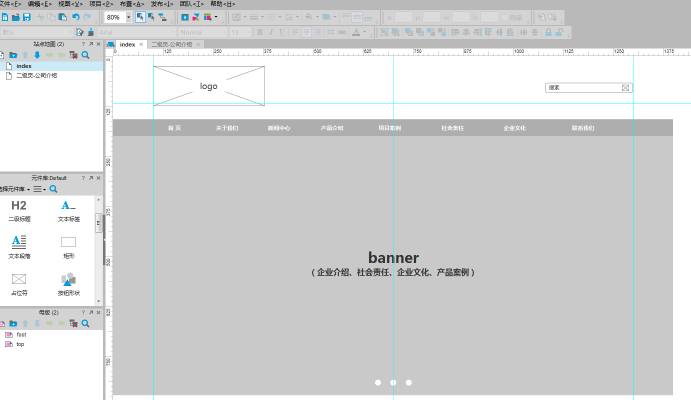691x400 pixels.
Task: Switch to the second-level page tab
Action: coord(172,44)
